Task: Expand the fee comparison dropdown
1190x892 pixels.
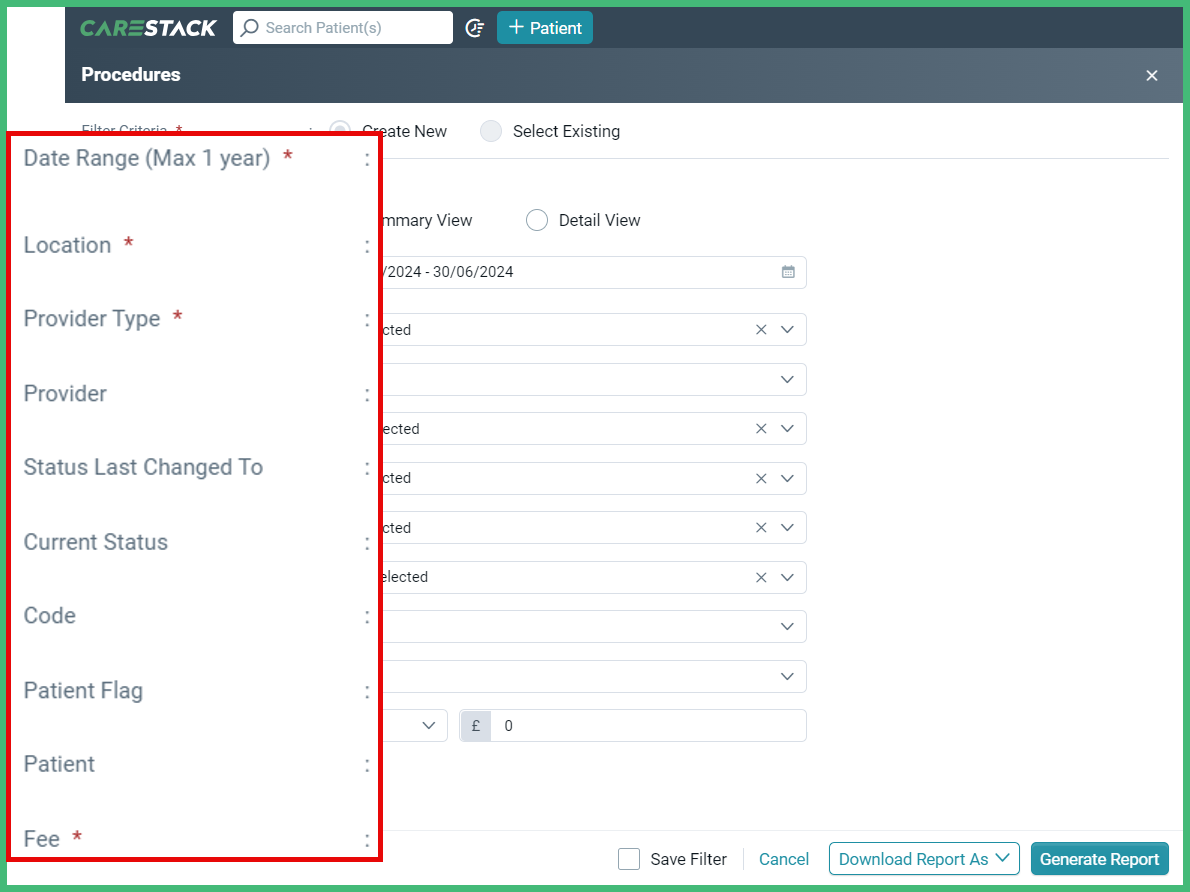Action: pyautogui.click(x=430, y=725)
